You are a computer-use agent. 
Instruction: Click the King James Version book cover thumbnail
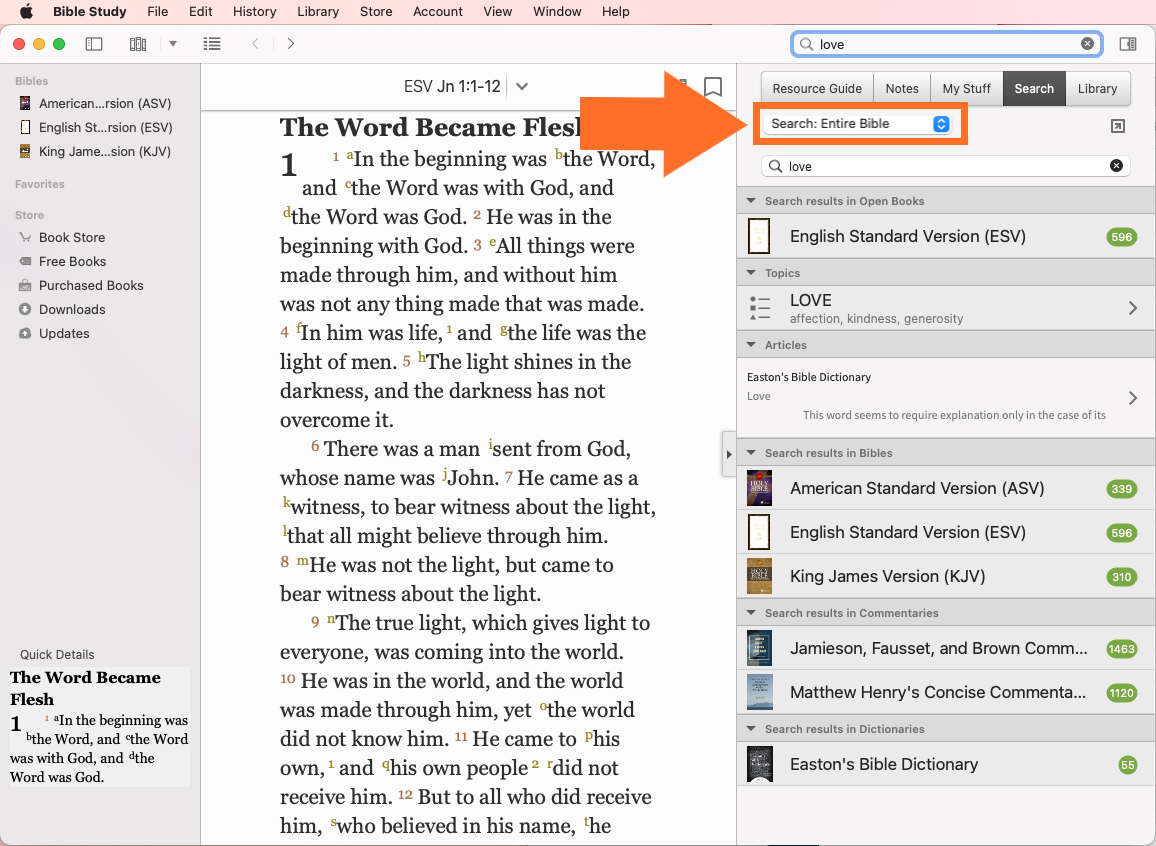759,576
